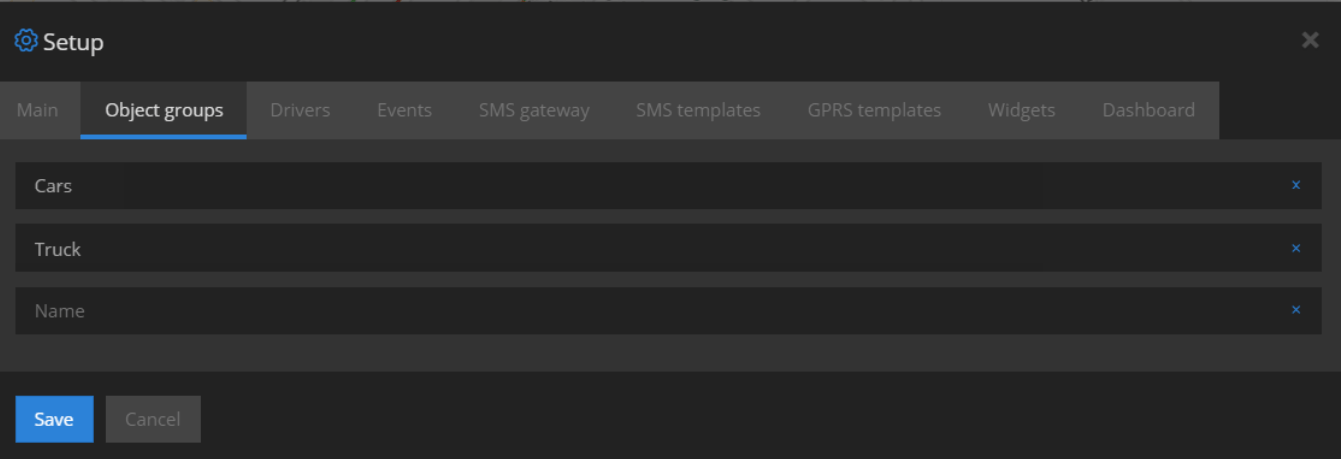Viewport: 1341px width, 459px height.
Task: Open the Widgets tab
Action: [1022, 110]
